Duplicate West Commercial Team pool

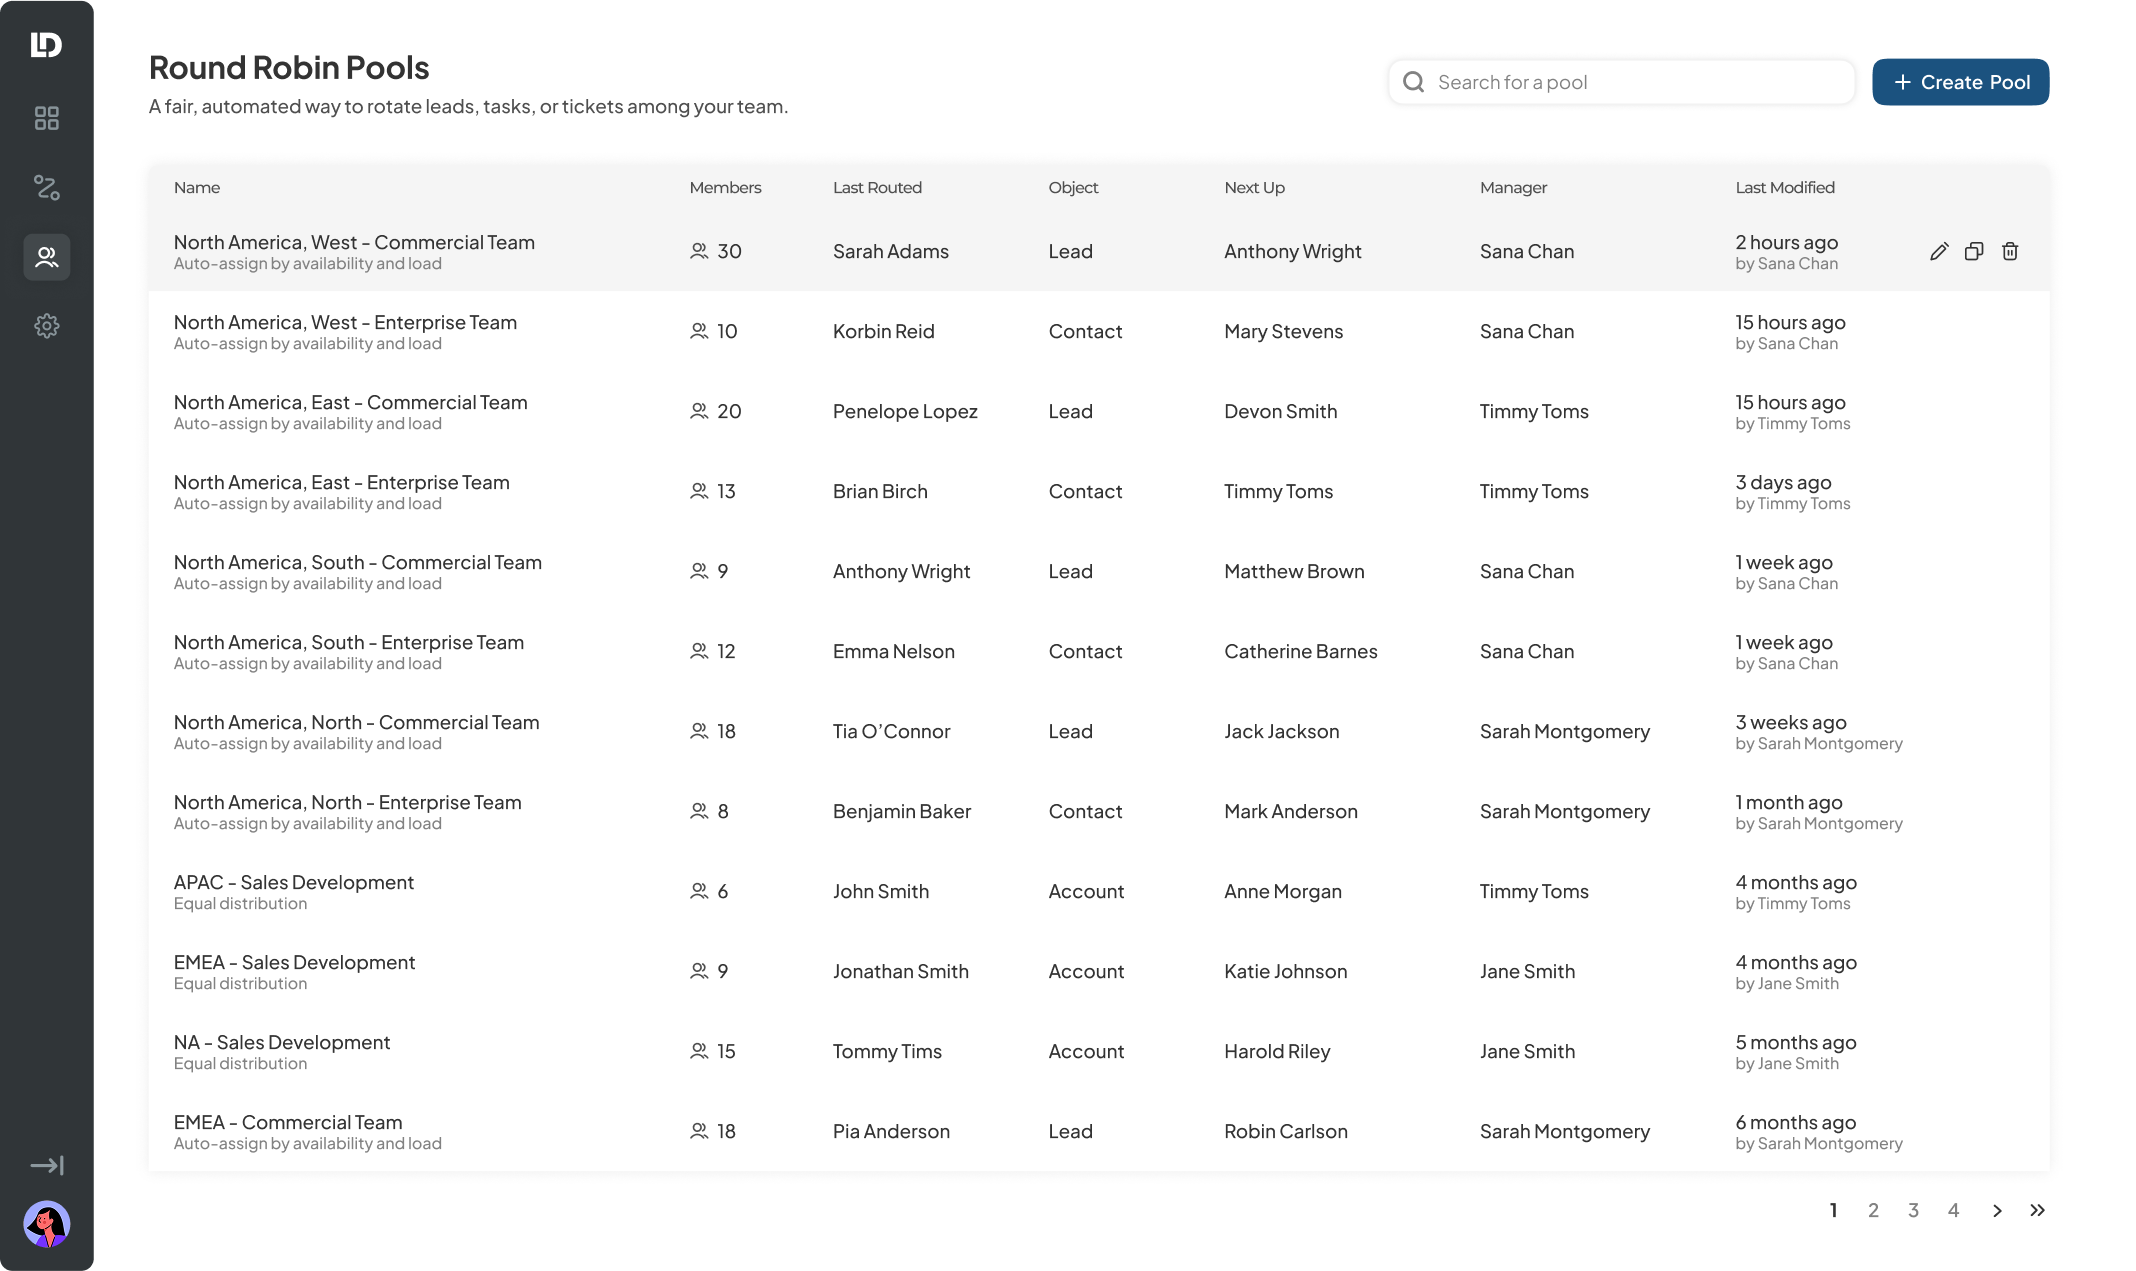1974,252
